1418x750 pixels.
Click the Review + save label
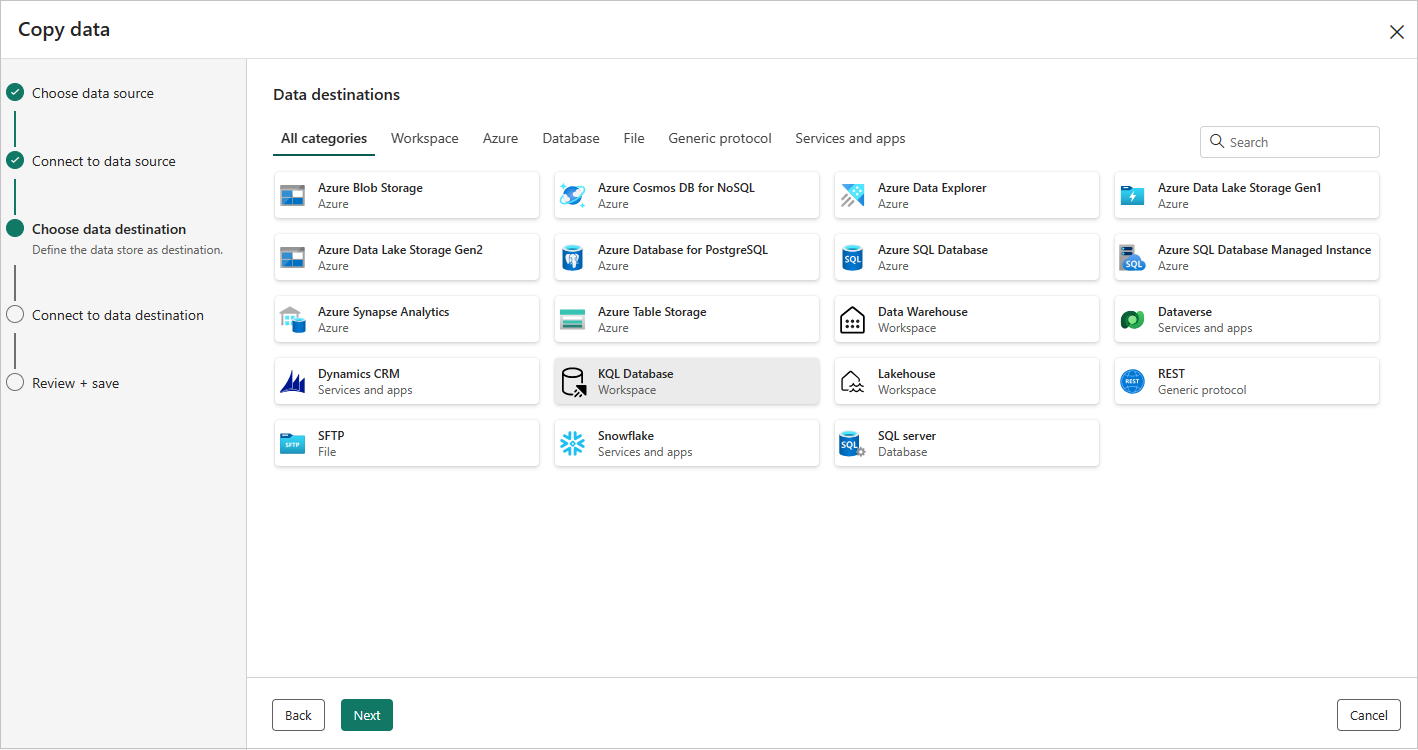click(75, 383)
